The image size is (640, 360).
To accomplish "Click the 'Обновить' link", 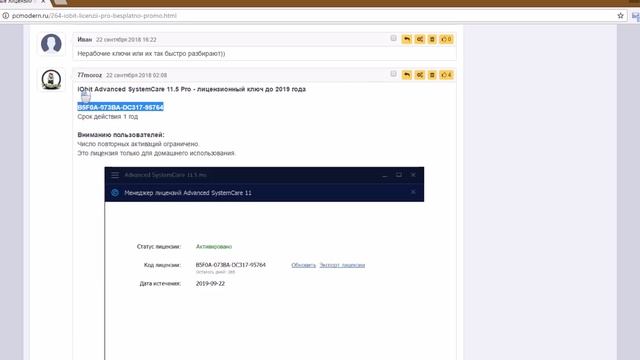I will [303, 265].
